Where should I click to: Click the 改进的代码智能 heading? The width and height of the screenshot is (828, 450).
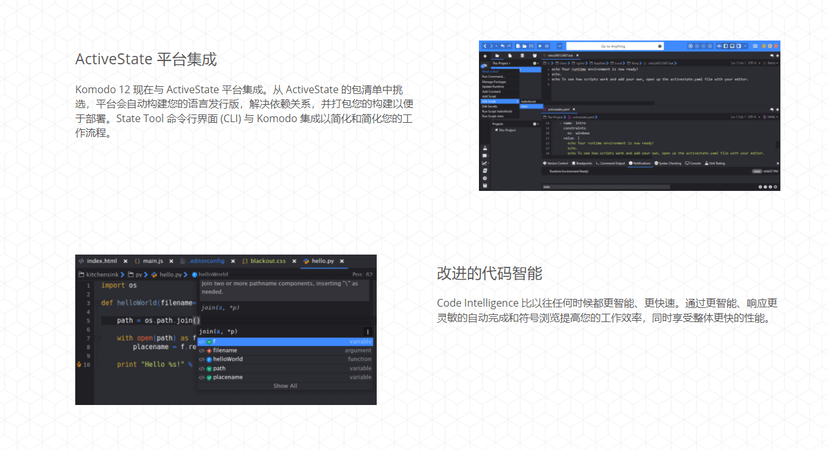490,273
